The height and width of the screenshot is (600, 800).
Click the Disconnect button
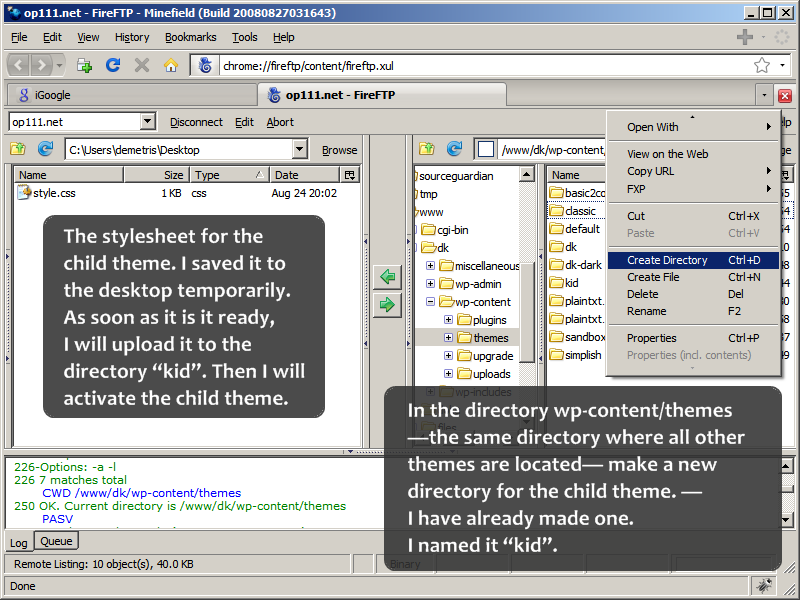[x=196, y=122]
